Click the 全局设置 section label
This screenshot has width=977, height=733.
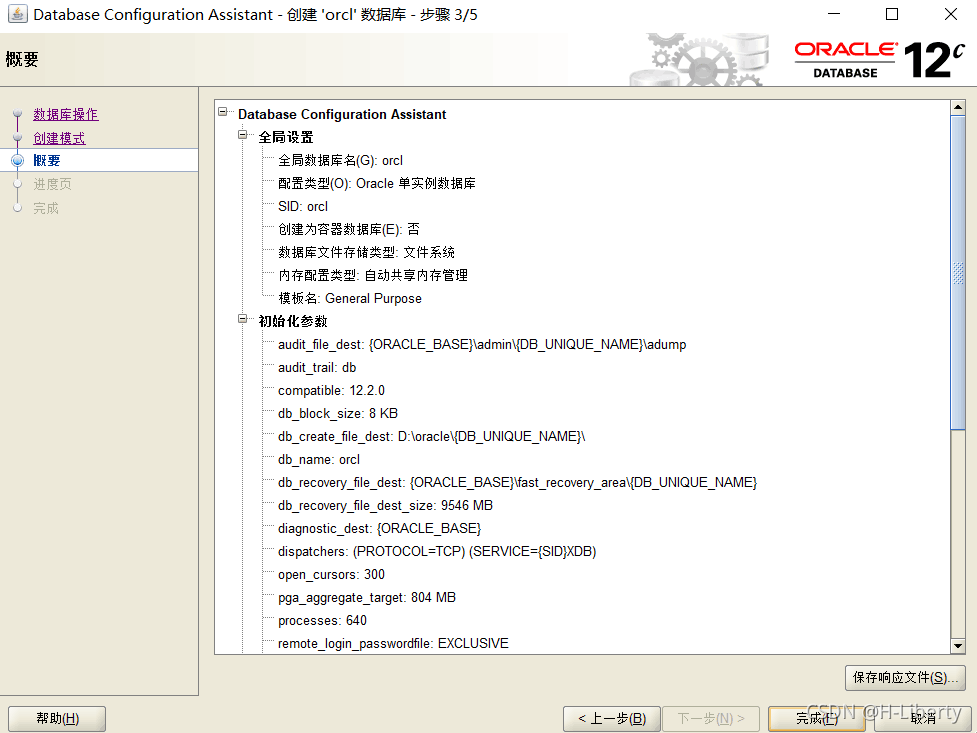(x=286, y=137)
